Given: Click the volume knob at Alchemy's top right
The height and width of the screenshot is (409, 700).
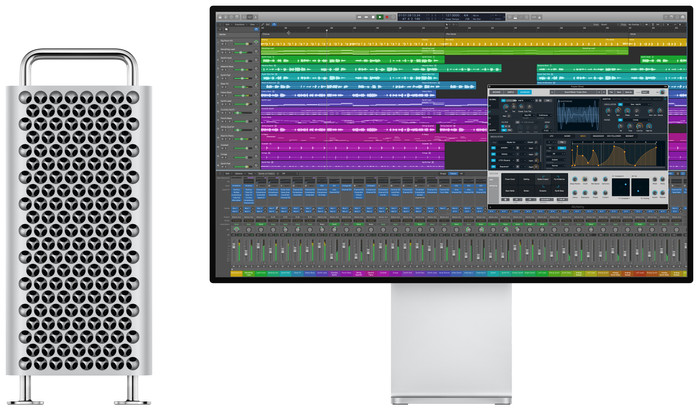Looking at the screenshot, I should click(x=662, y=92).
